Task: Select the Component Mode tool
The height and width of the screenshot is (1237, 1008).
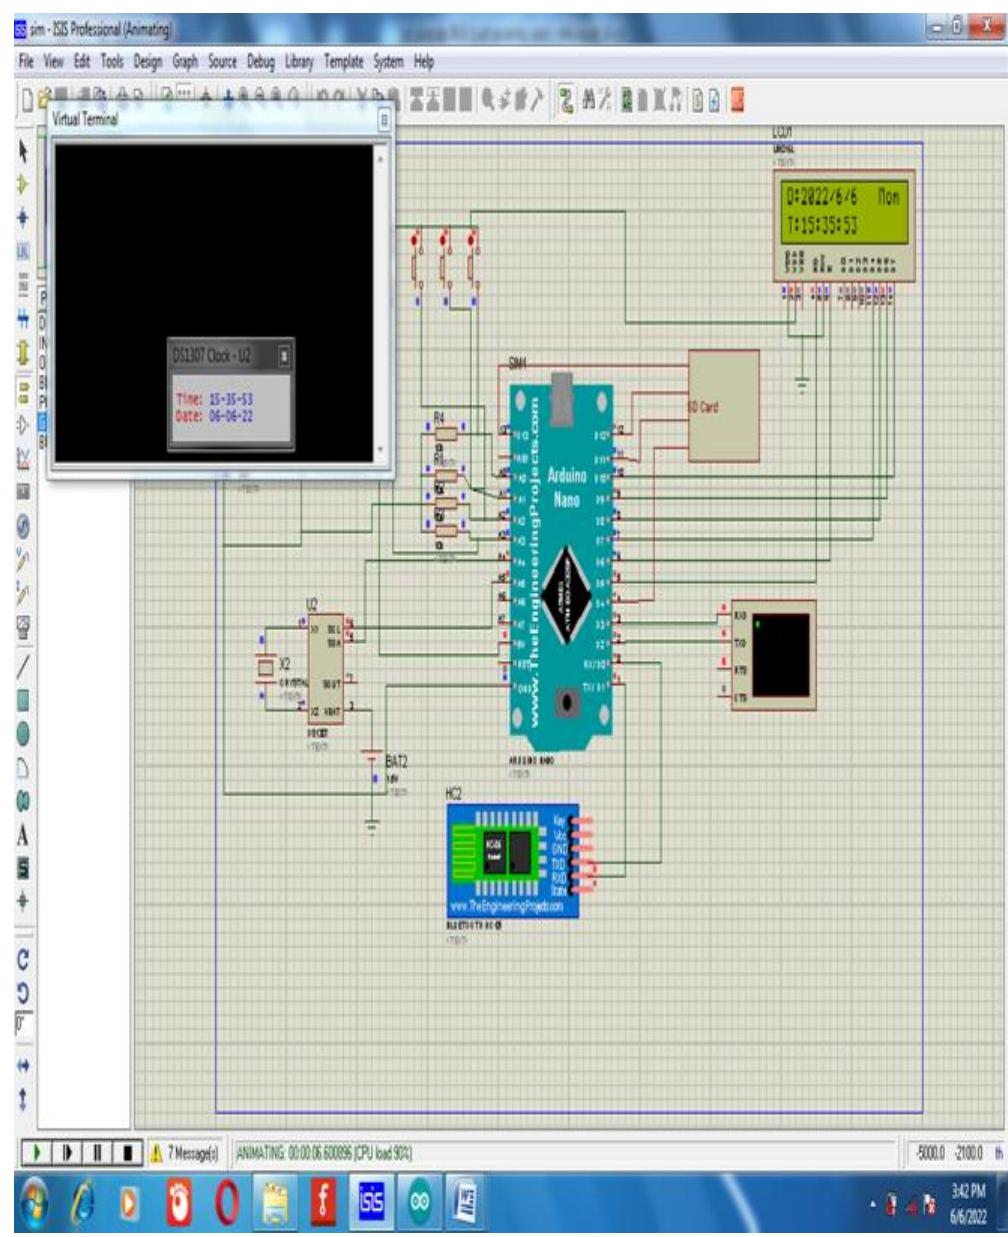Action: (x=22, y=183)
